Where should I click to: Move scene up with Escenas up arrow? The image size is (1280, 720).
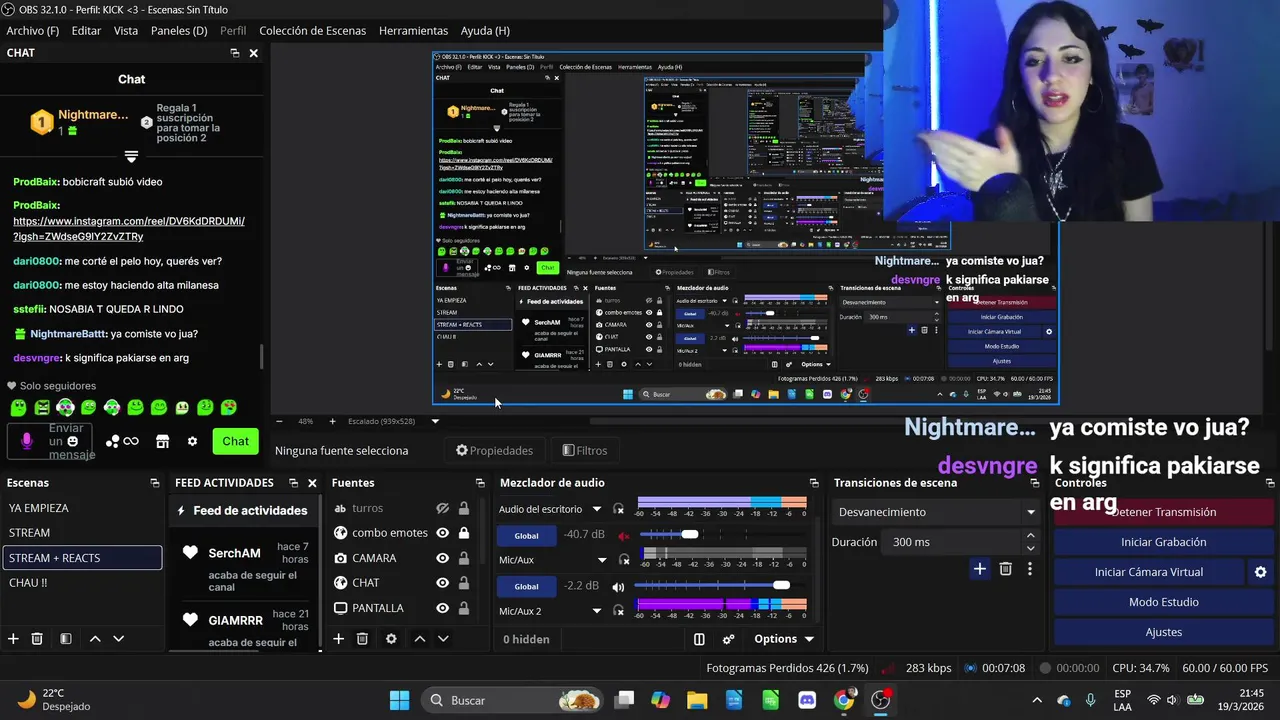(95, 639)
